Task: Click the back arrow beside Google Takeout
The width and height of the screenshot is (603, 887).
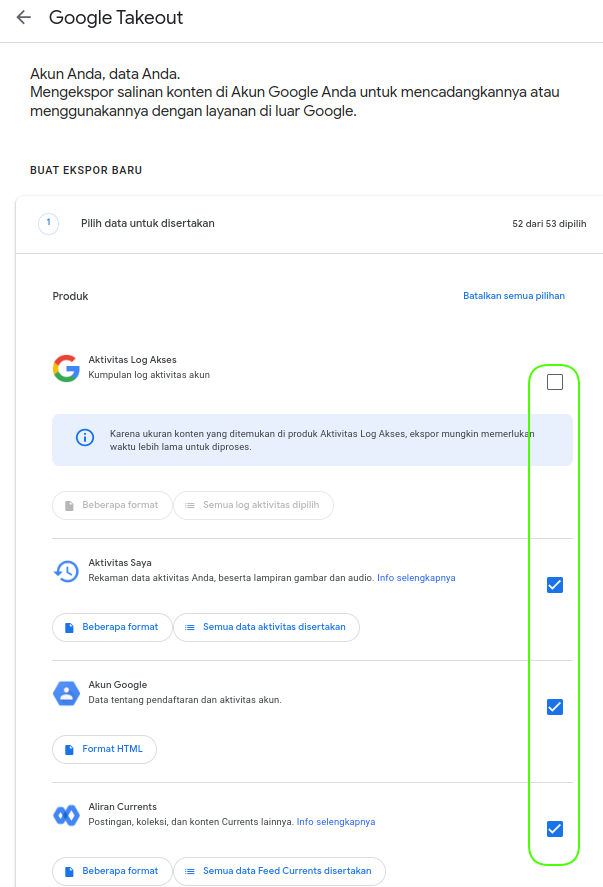Action: point(23,18)
